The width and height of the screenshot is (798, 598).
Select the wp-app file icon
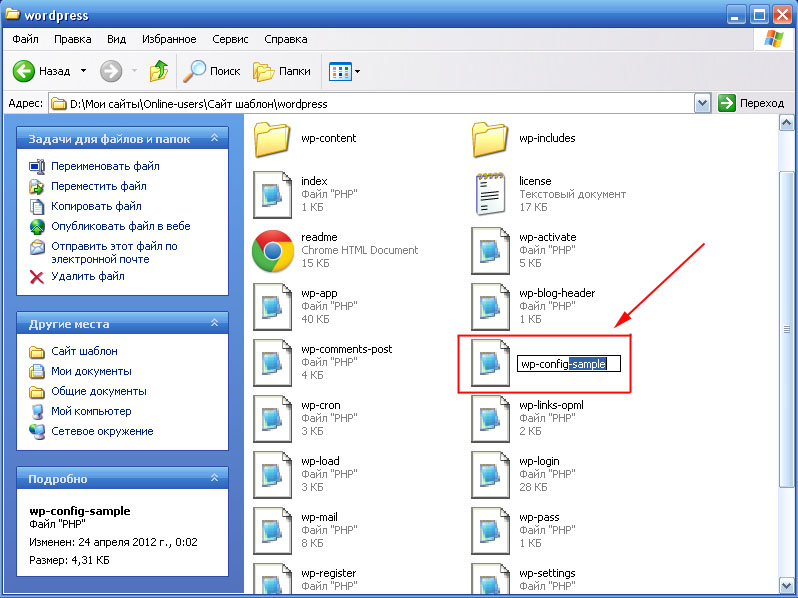click(272, 306)
